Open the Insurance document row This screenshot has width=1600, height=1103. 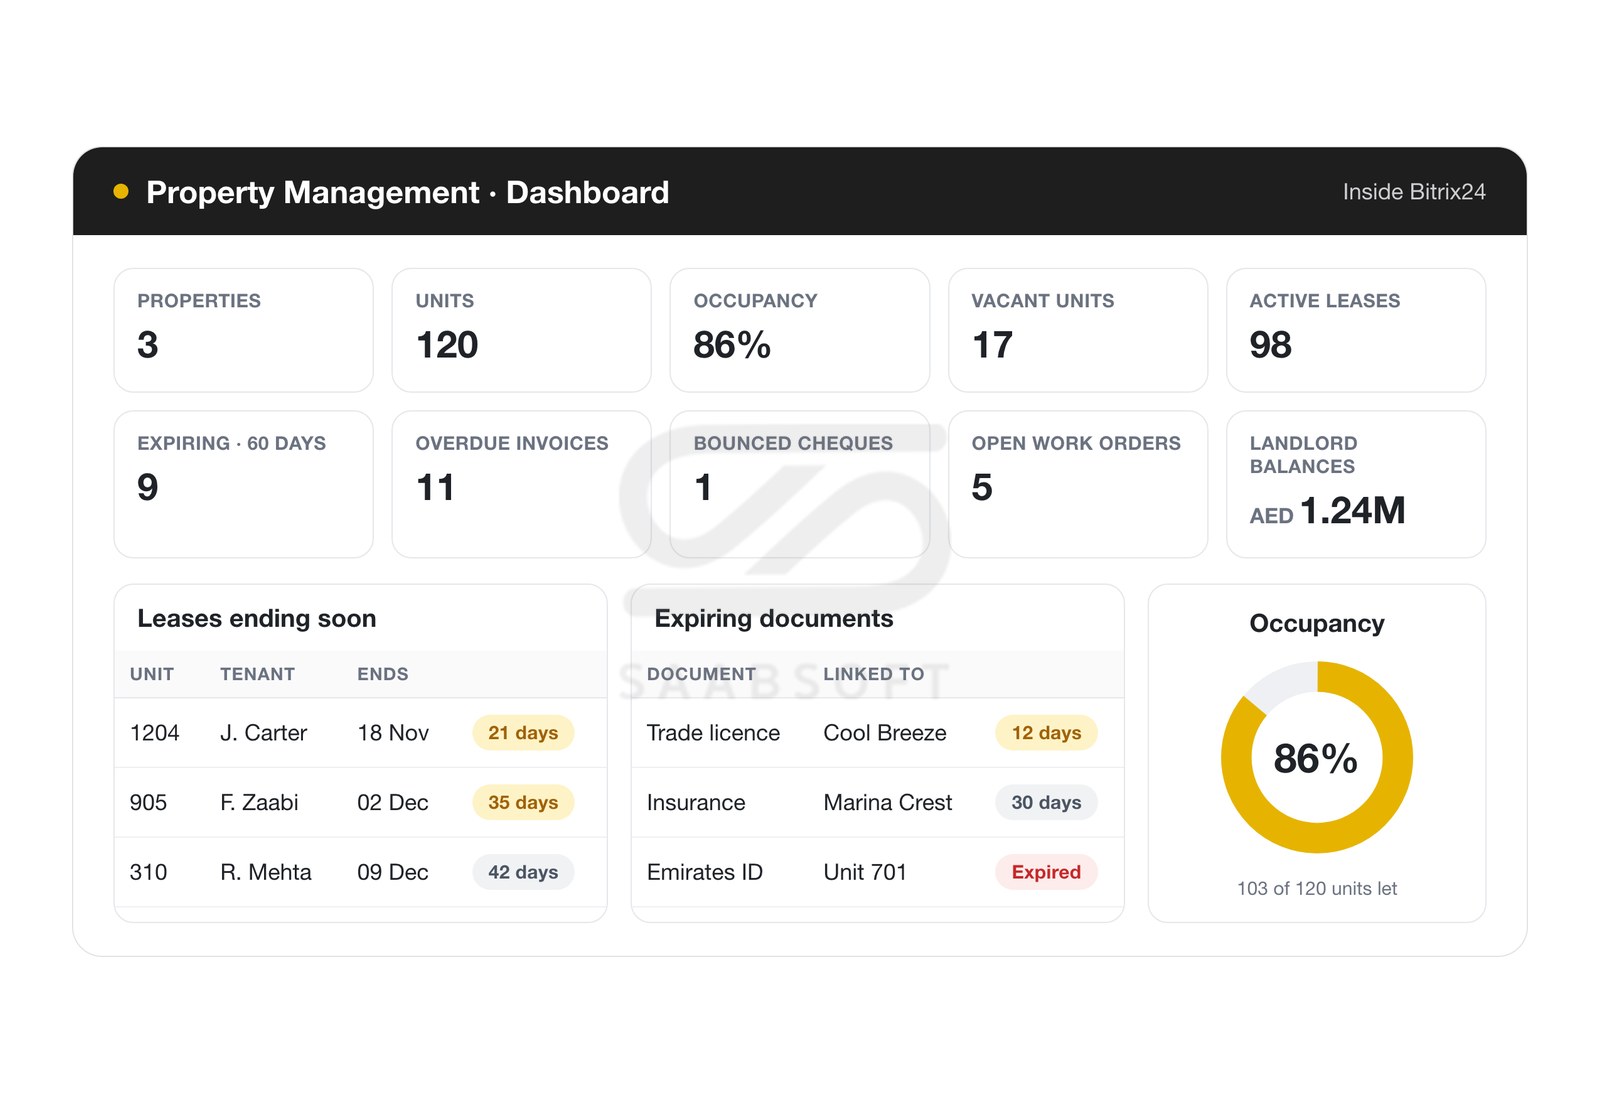(877, 803)
